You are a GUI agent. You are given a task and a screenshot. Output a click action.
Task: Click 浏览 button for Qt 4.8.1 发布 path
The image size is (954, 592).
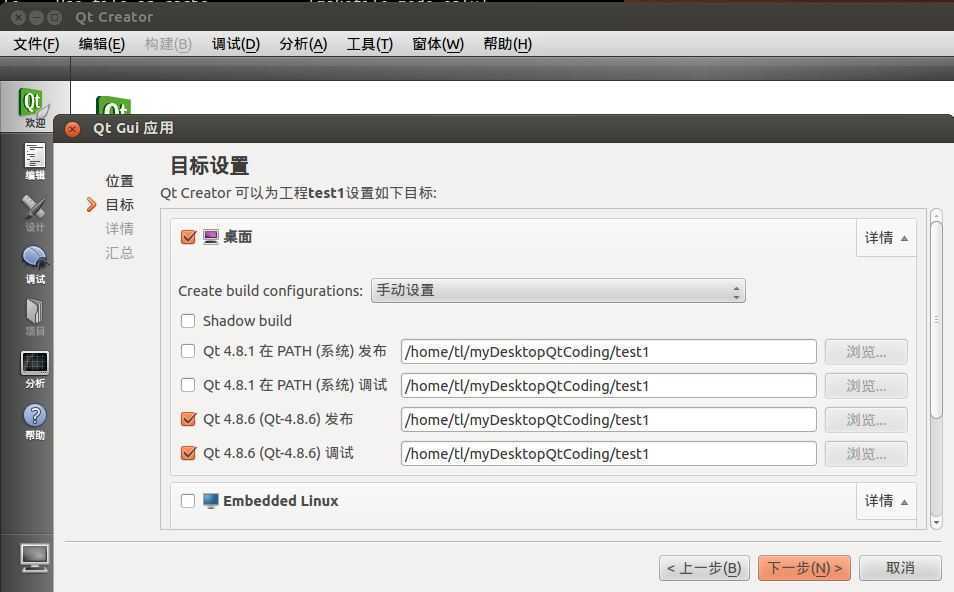pos(866,352)
